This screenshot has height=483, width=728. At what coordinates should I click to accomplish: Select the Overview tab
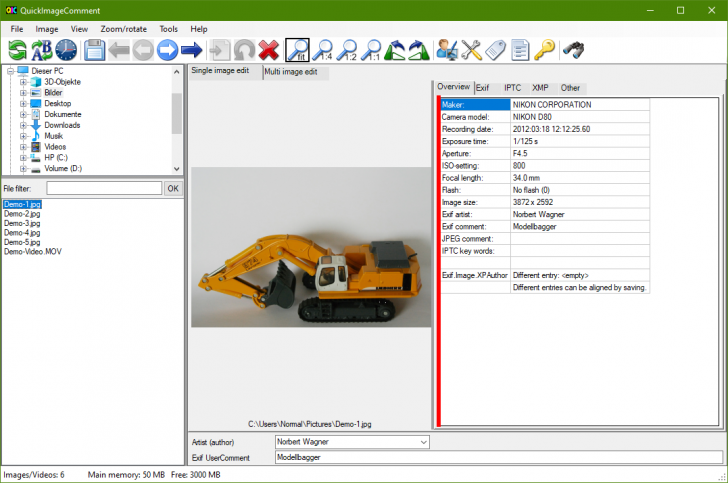(454, 87)
